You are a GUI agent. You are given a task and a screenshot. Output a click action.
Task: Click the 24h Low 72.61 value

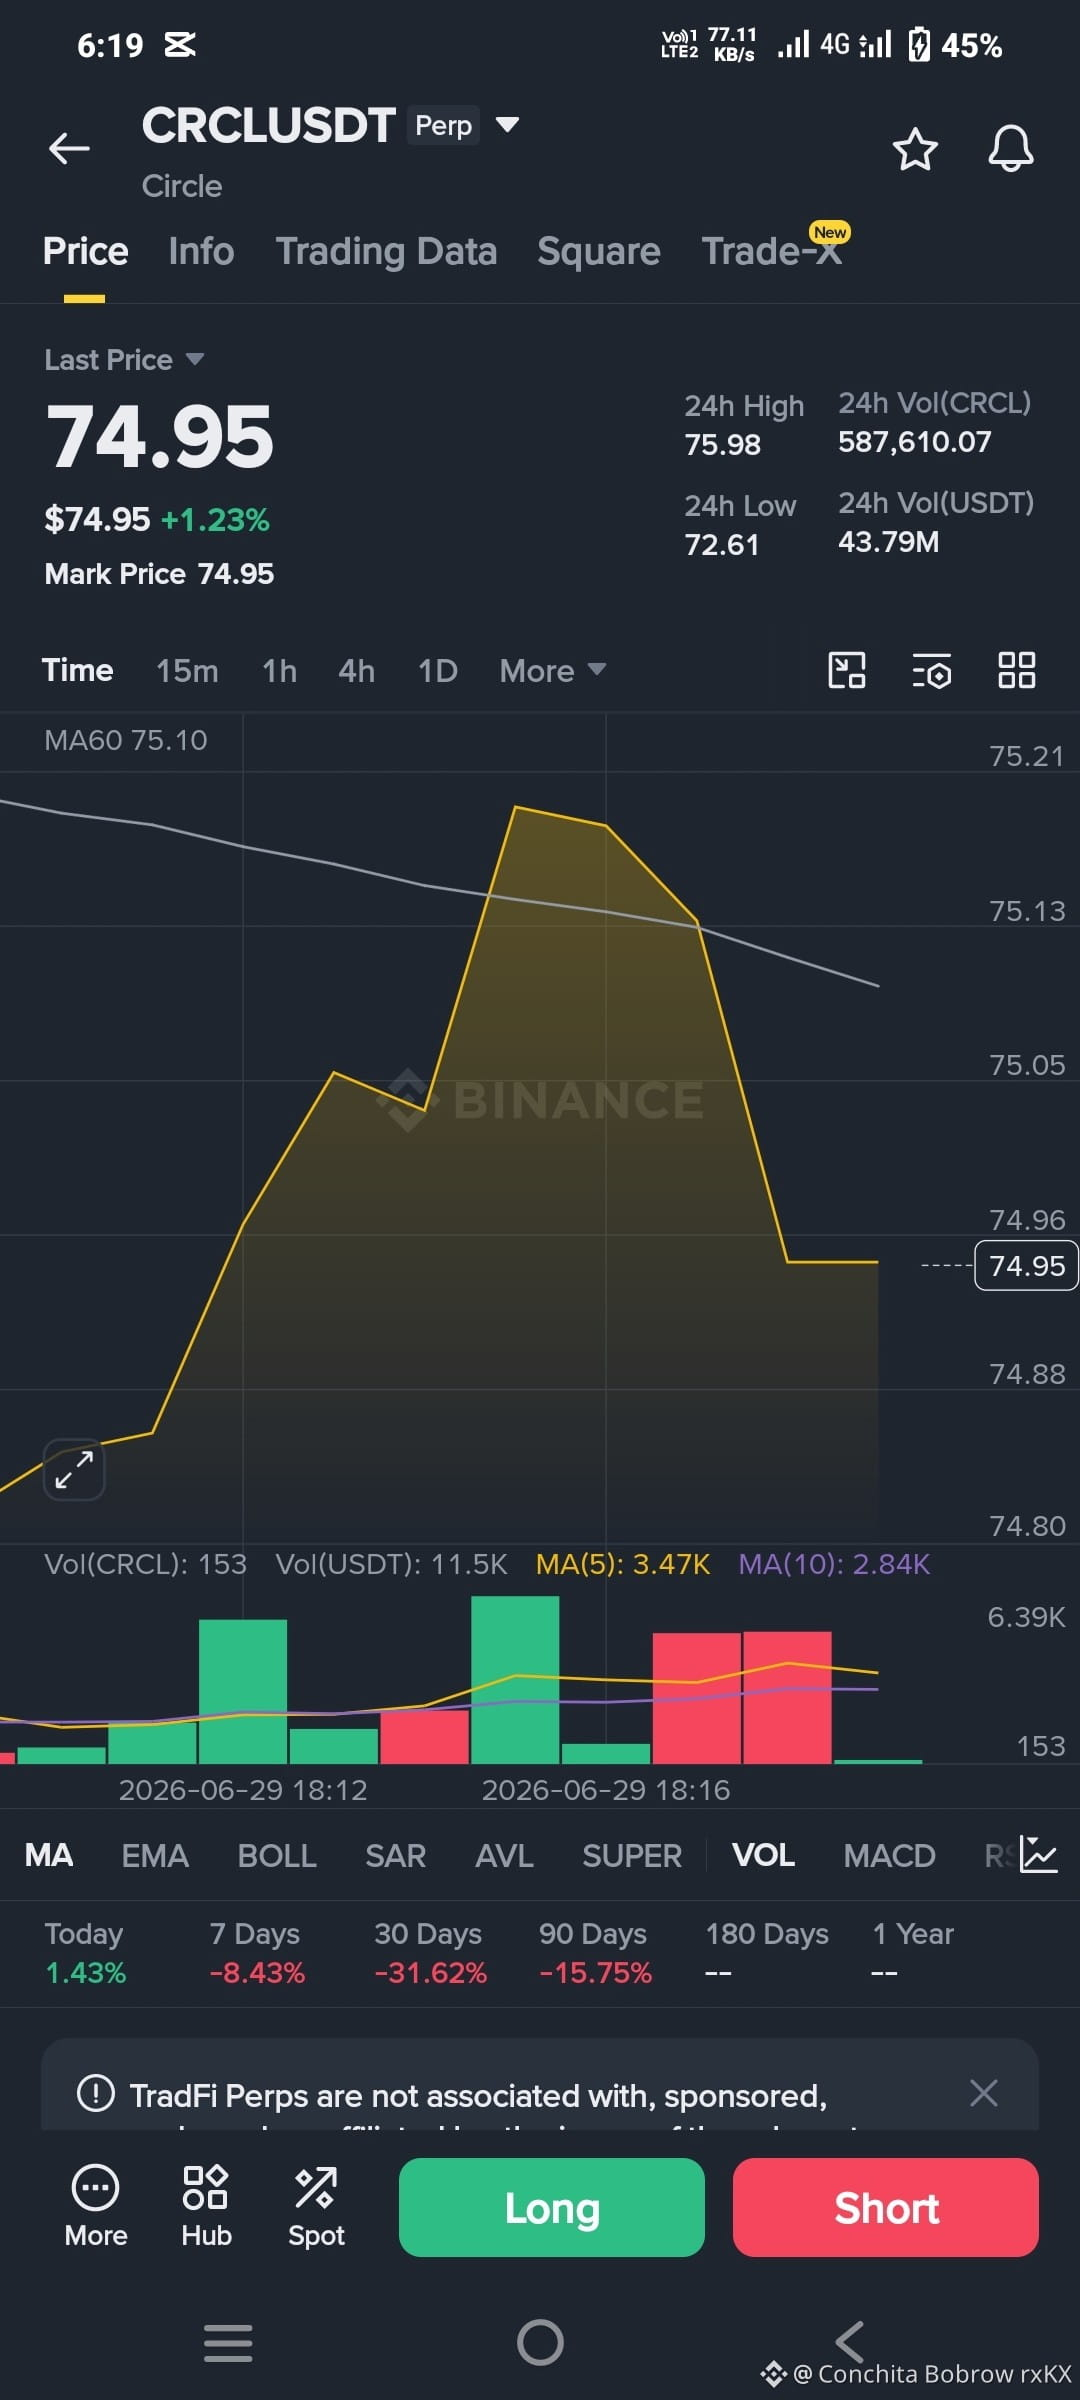721,545
